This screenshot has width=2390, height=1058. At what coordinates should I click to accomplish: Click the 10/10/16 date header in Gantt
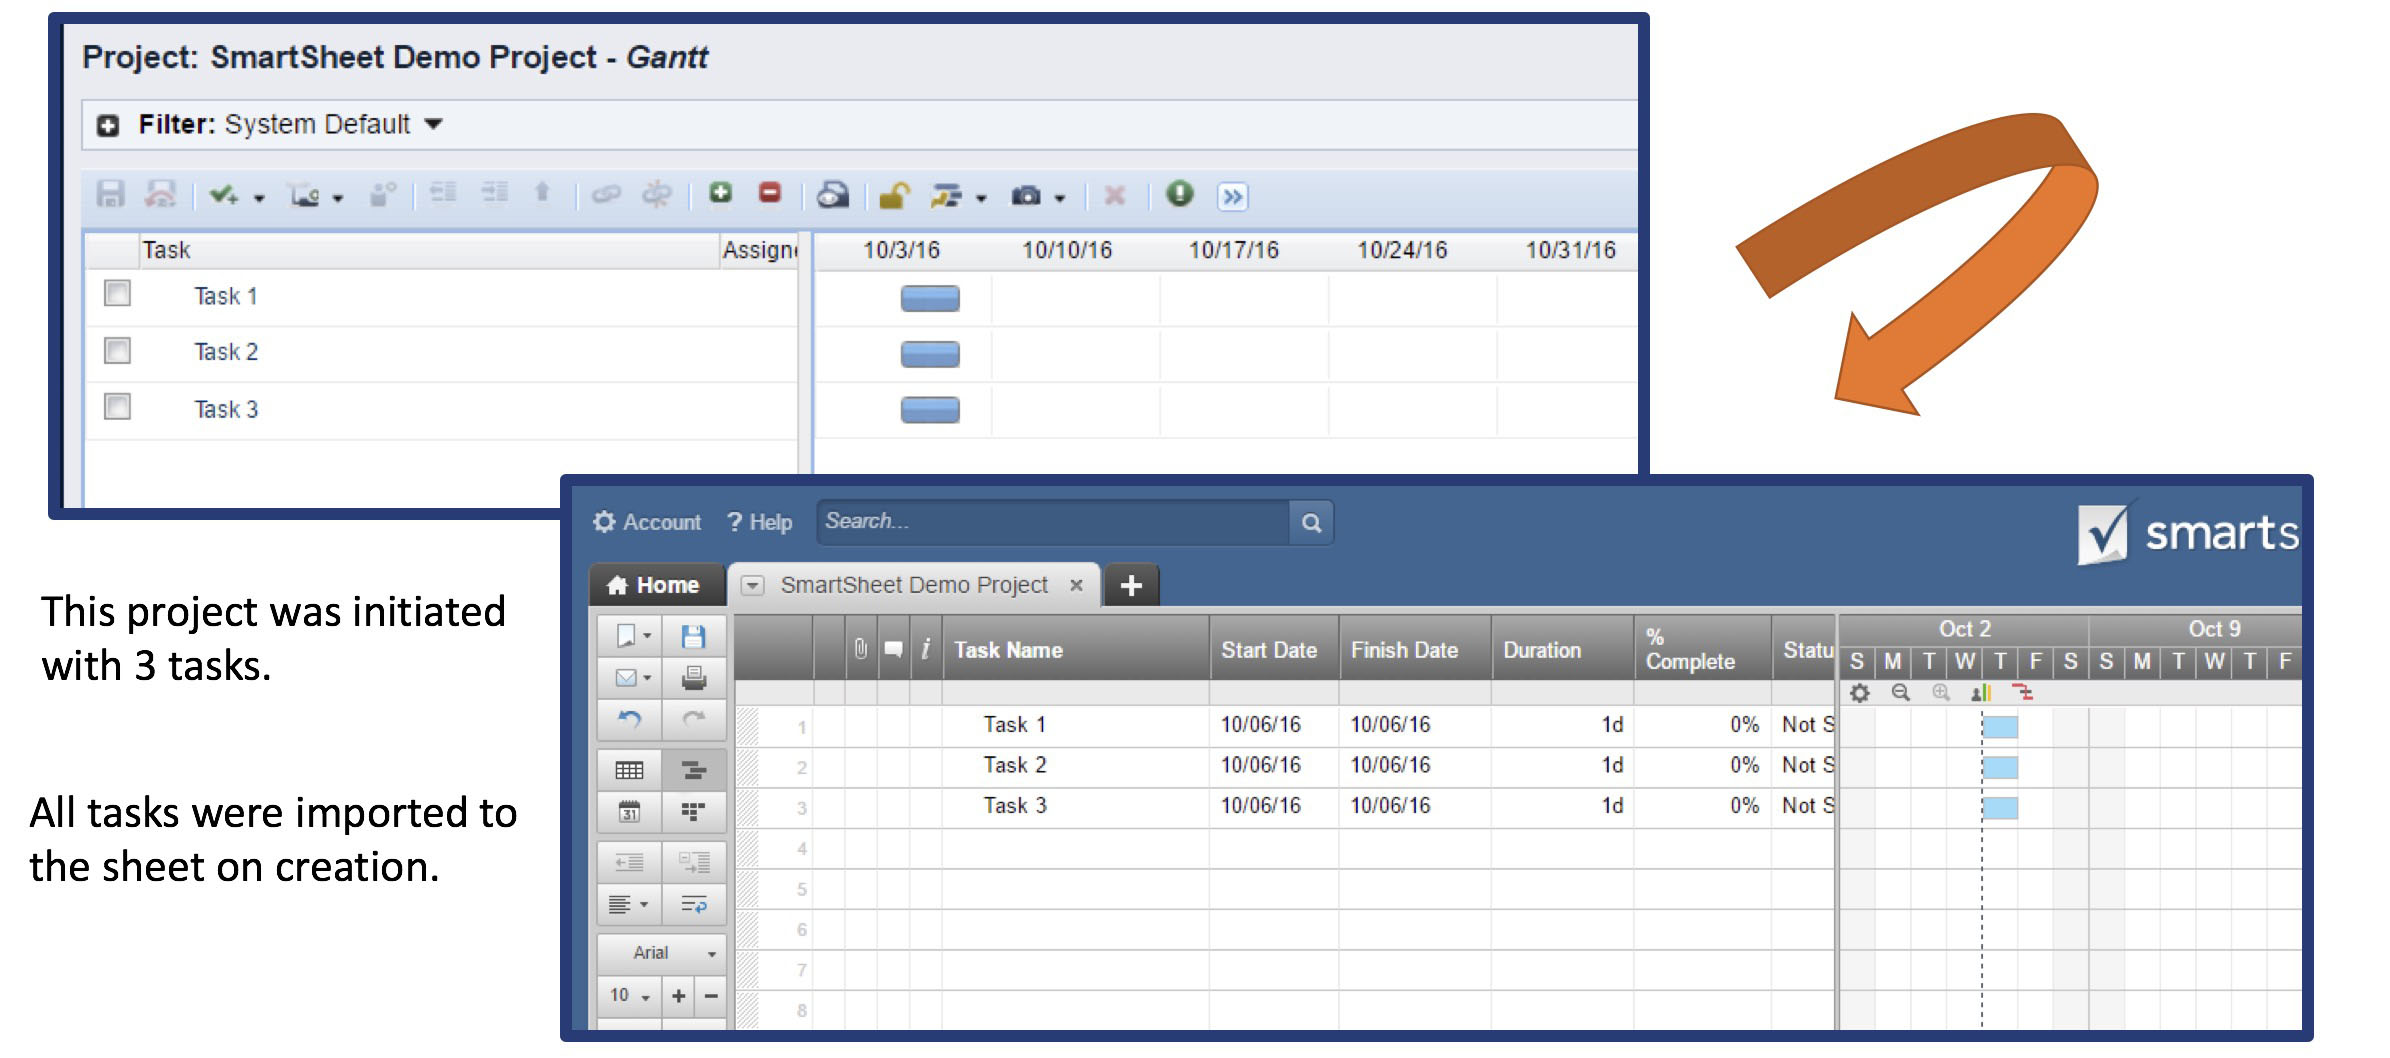pos(1066,250)
